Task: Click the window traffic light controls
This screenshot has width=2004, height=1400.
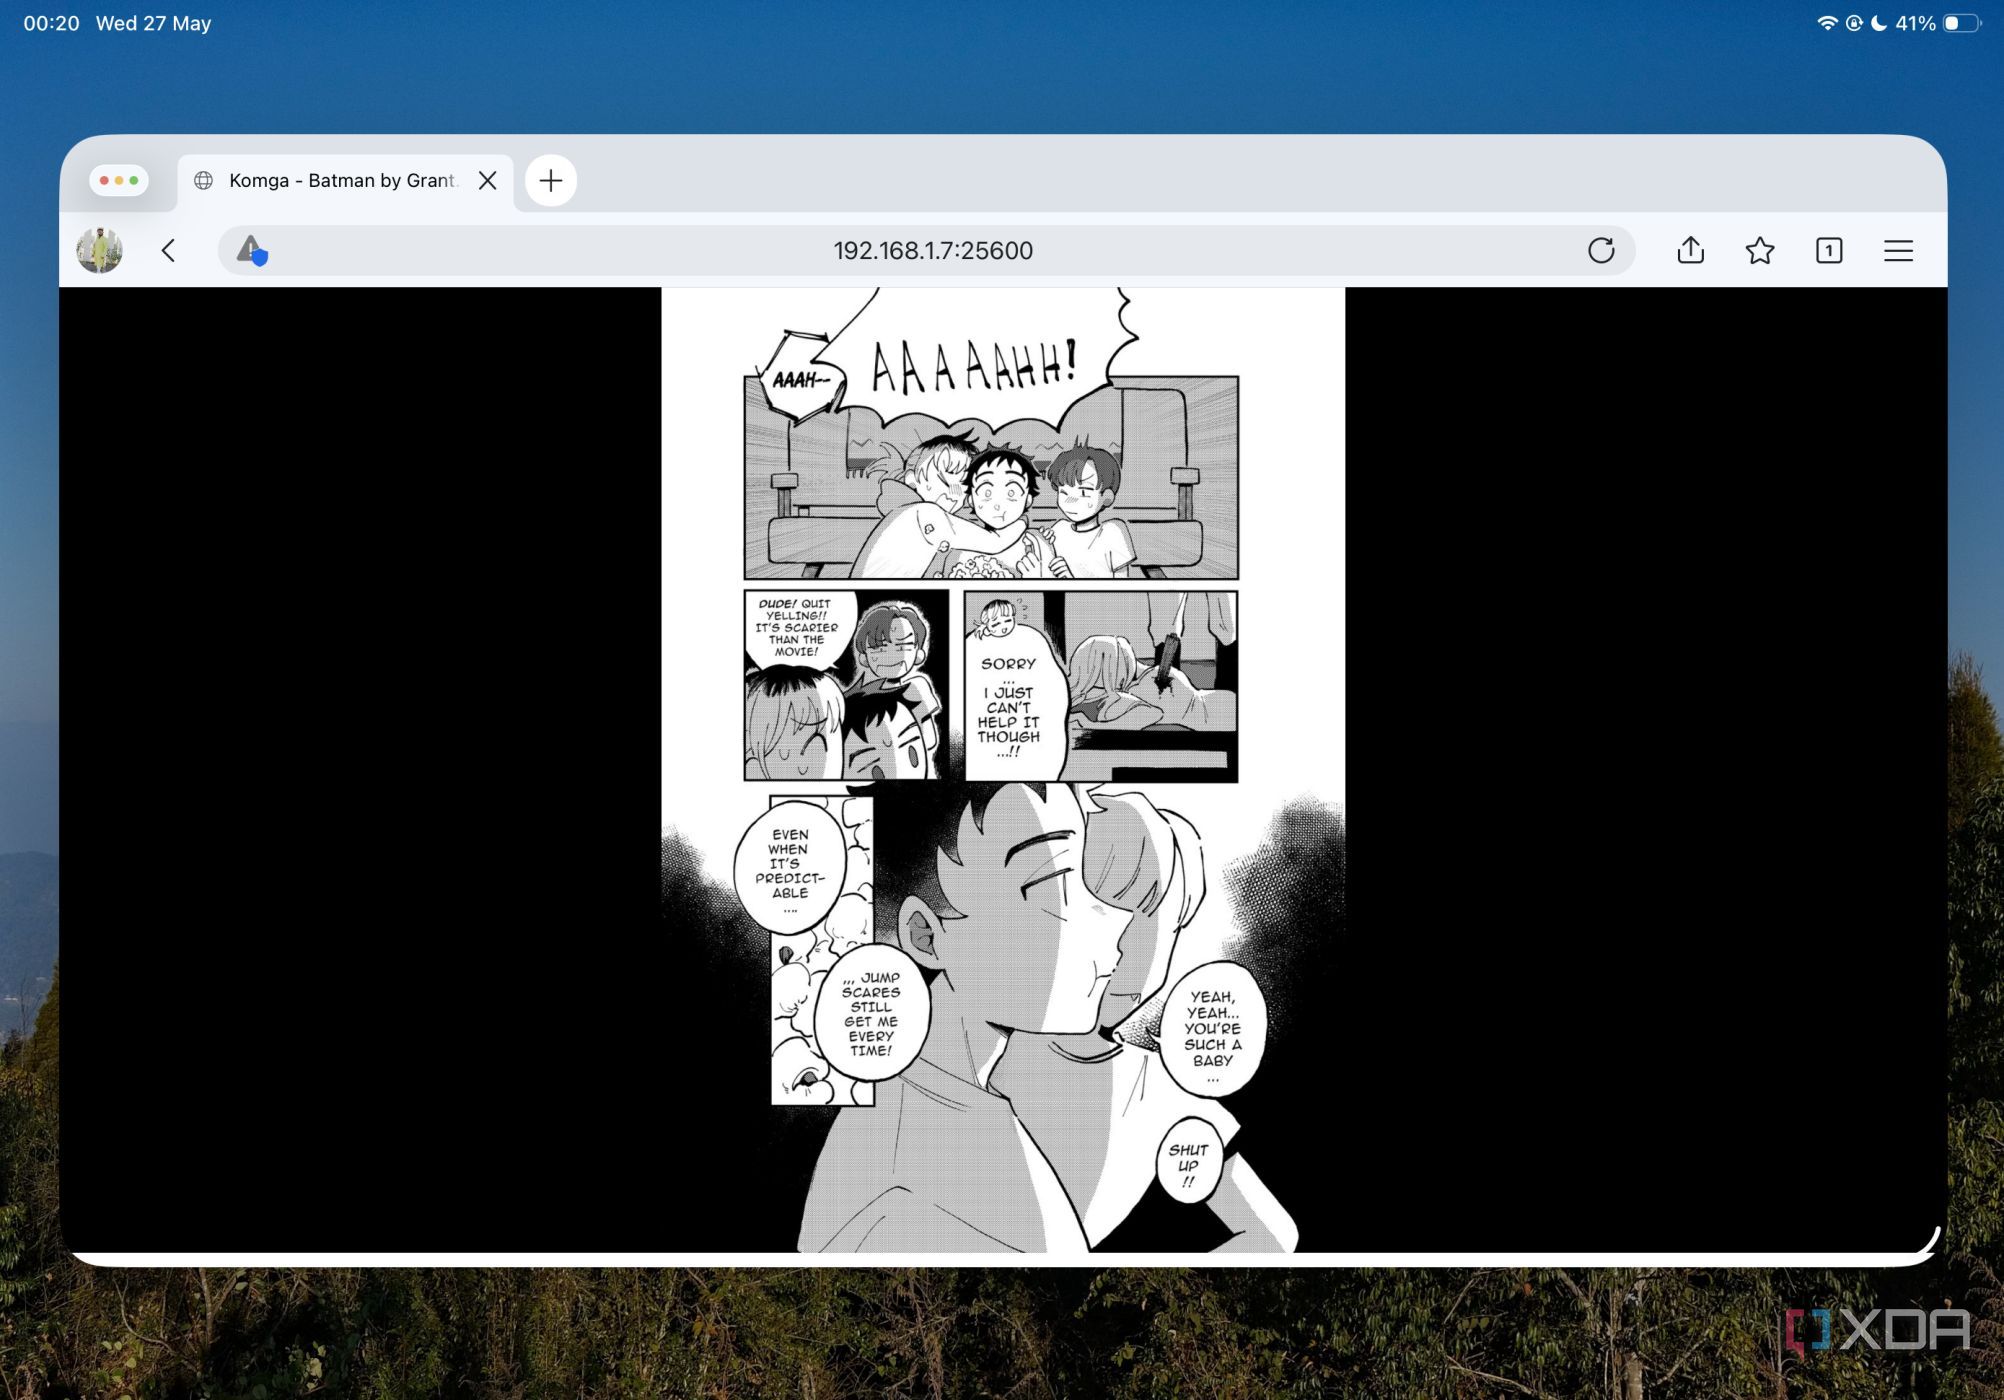Action: [119, 180]
